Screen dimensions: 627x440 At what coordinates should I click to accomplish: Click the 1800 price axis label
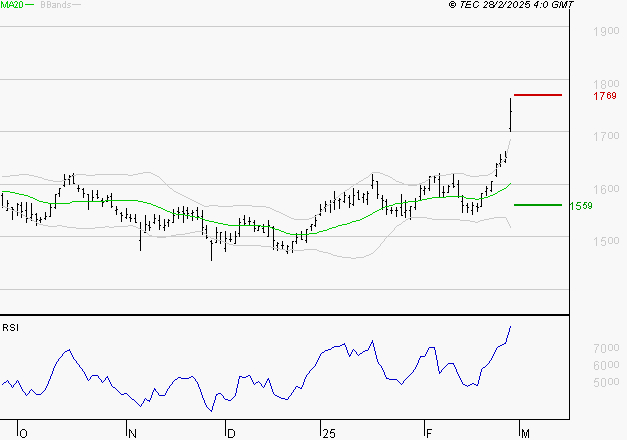606,84
